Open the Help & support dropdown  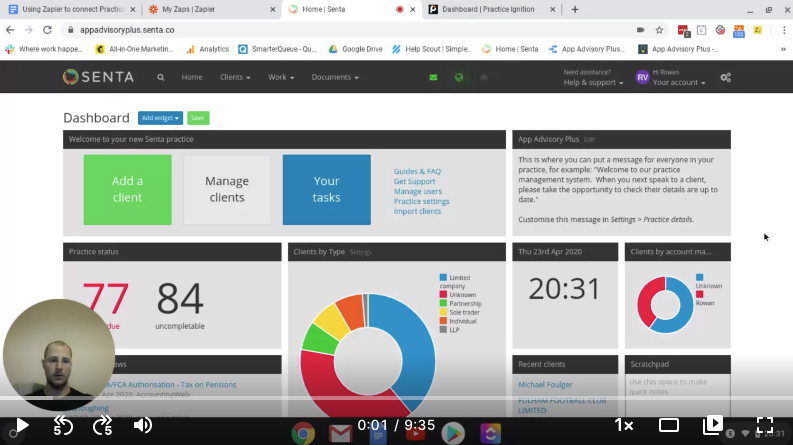pyautogui.click(x=593, y=82)
